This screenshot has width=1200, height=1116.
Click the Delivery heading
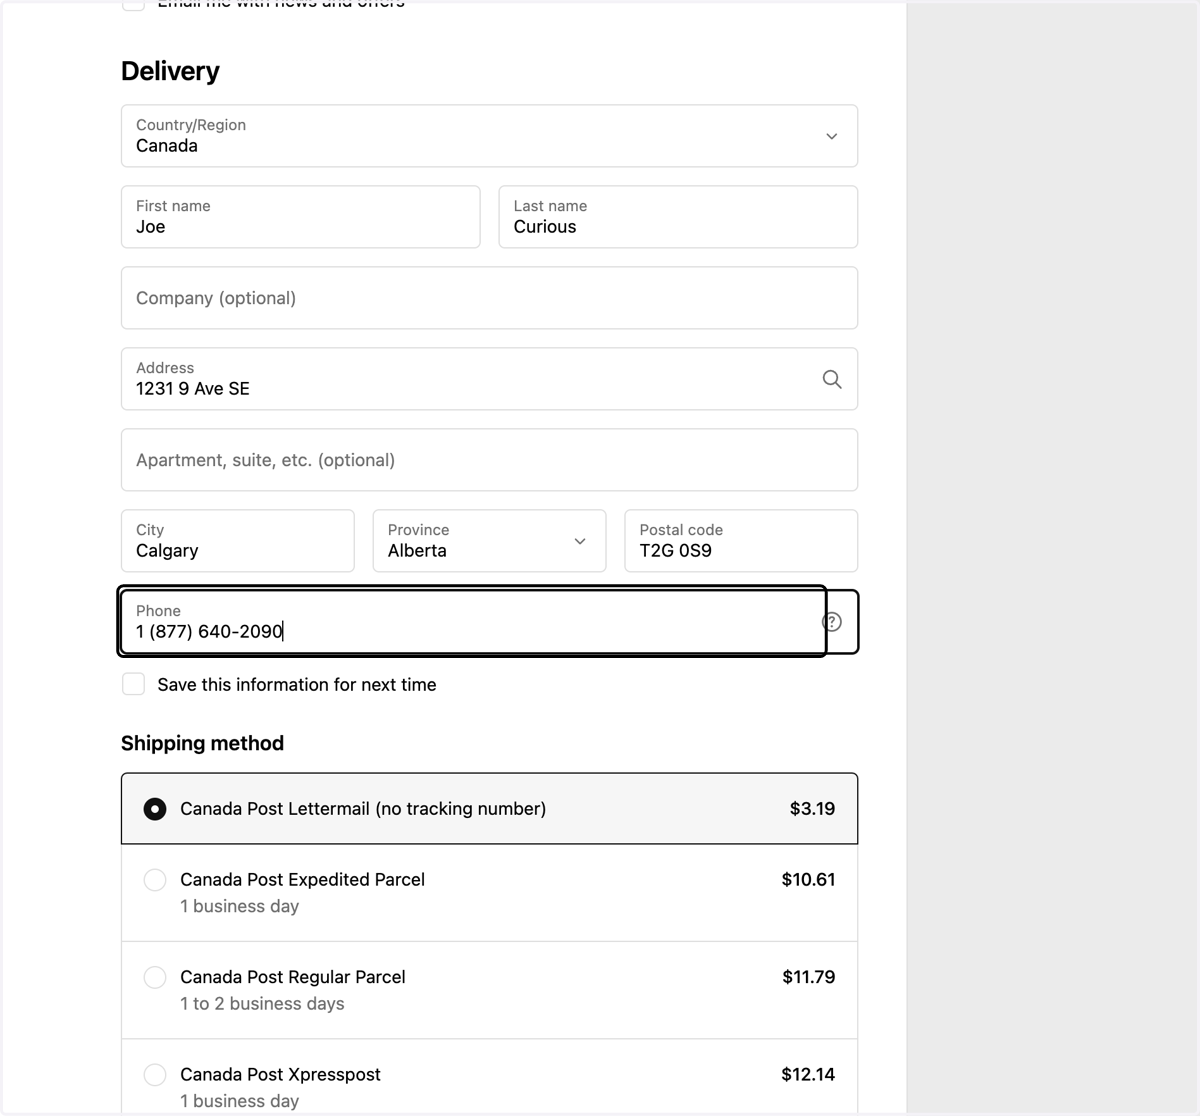(x=170, y=71)
